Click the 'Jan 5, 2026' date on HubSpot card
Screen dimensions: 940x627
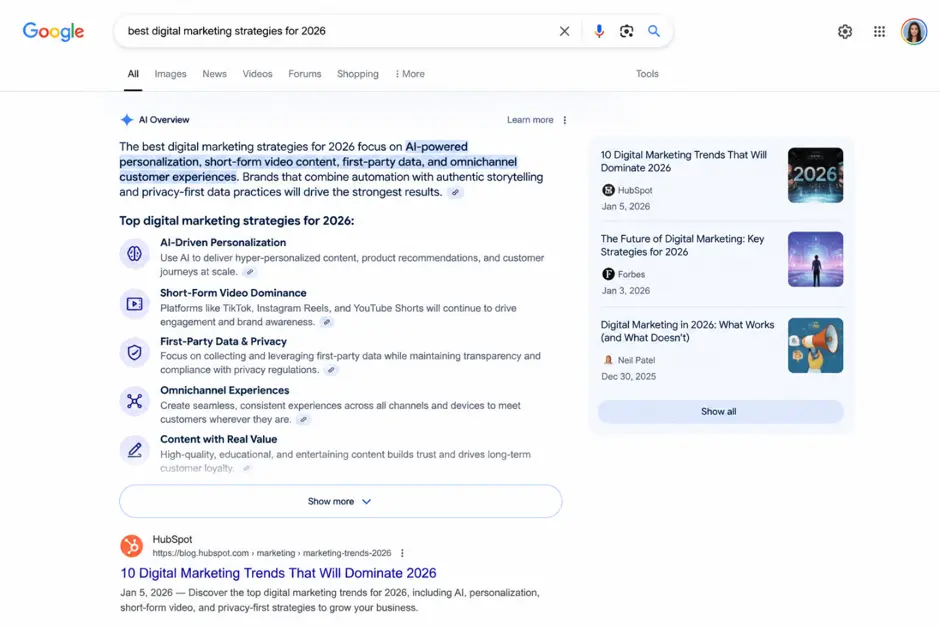pyautogui.click(x=625, y=206)
